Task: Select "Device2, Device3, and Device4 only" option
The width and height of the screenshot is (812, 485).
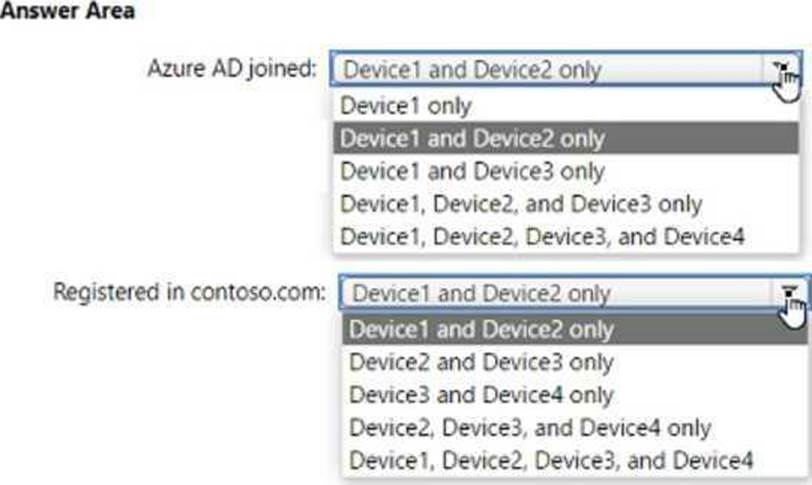Action: pyautogui.click(x=529, y=428)
